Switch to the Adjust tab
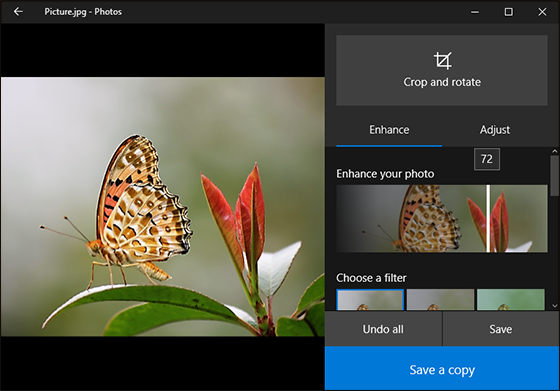 pyautogui.click(x=495, y=130)
